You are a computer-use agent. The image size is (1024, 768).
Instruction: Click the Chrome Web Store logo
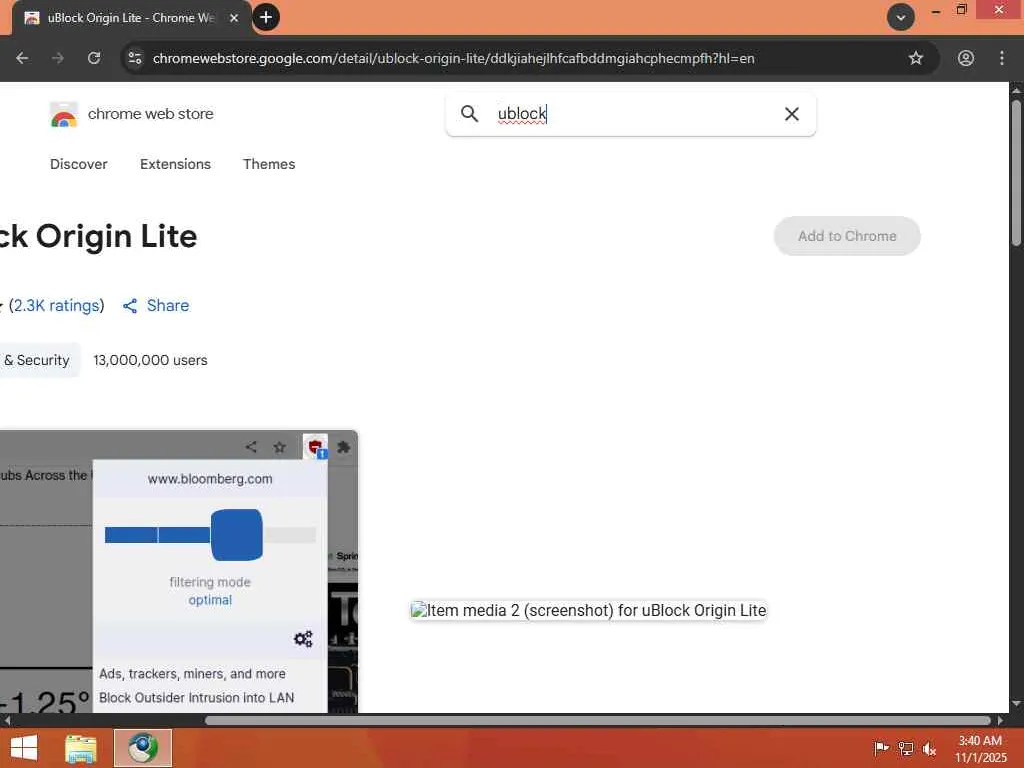(x=63, y=114)
